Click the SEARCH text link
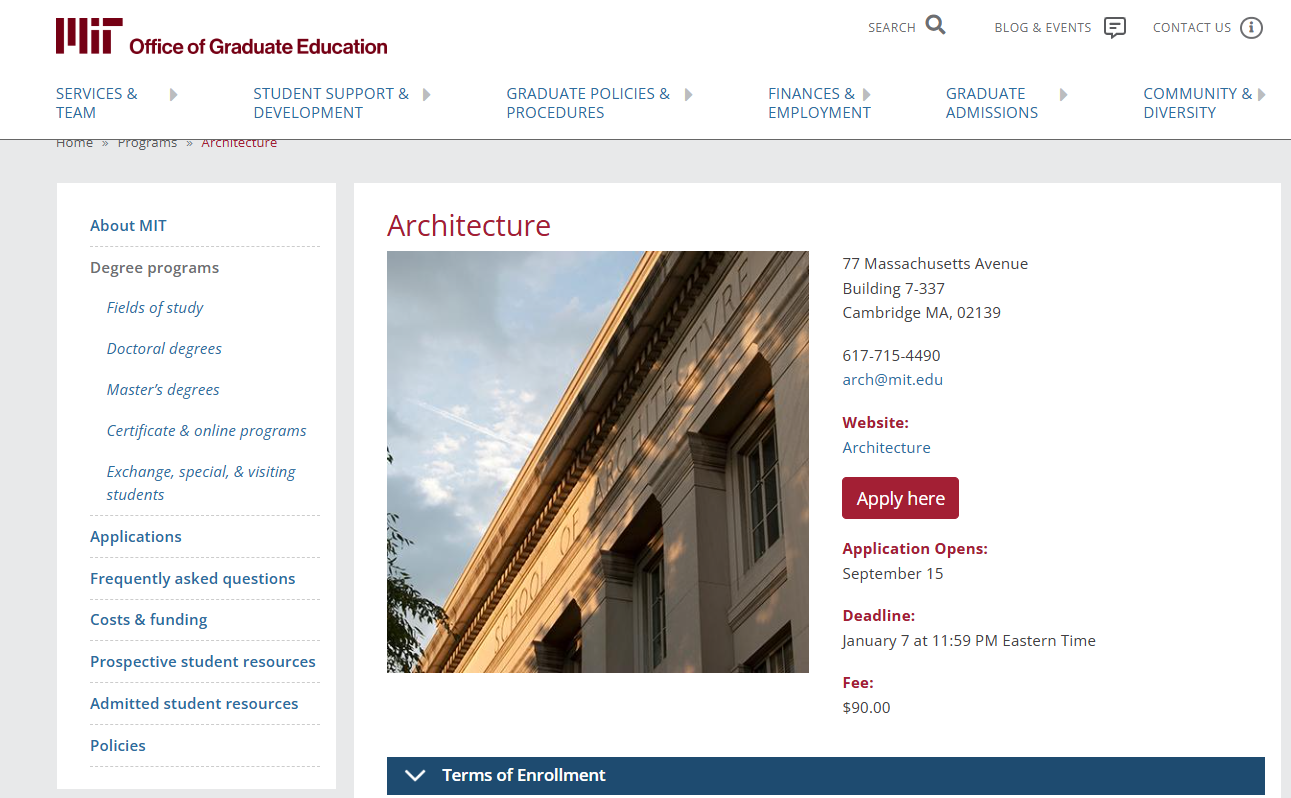Image resolution: width=1291 pixels, height=798 pixels. coord(892,28)
